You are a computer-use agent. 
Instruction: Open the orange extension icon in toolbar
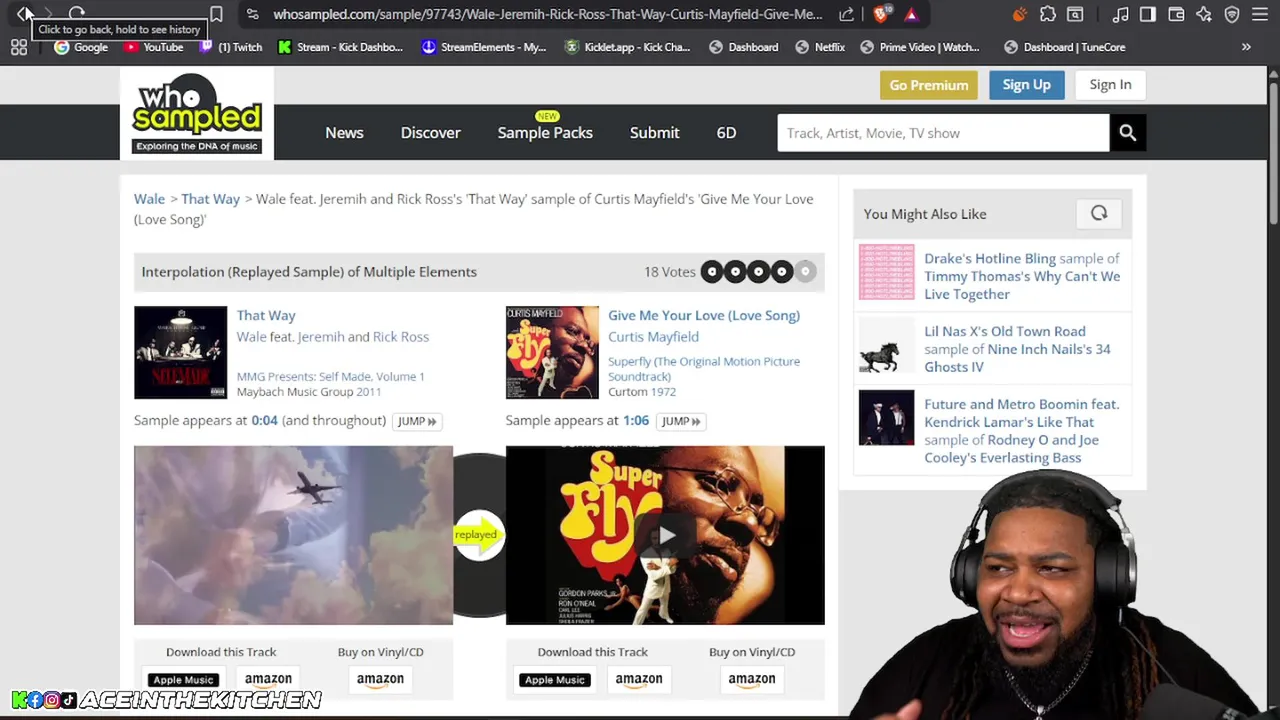(1019, 14)
